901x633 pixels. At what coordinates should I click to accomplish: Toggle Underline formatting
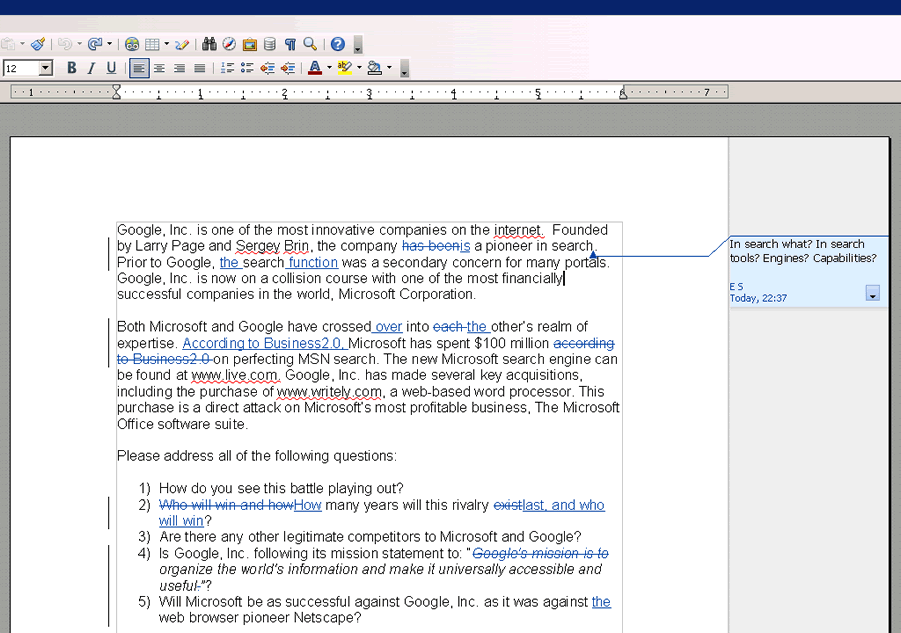[x=111, y=68]
